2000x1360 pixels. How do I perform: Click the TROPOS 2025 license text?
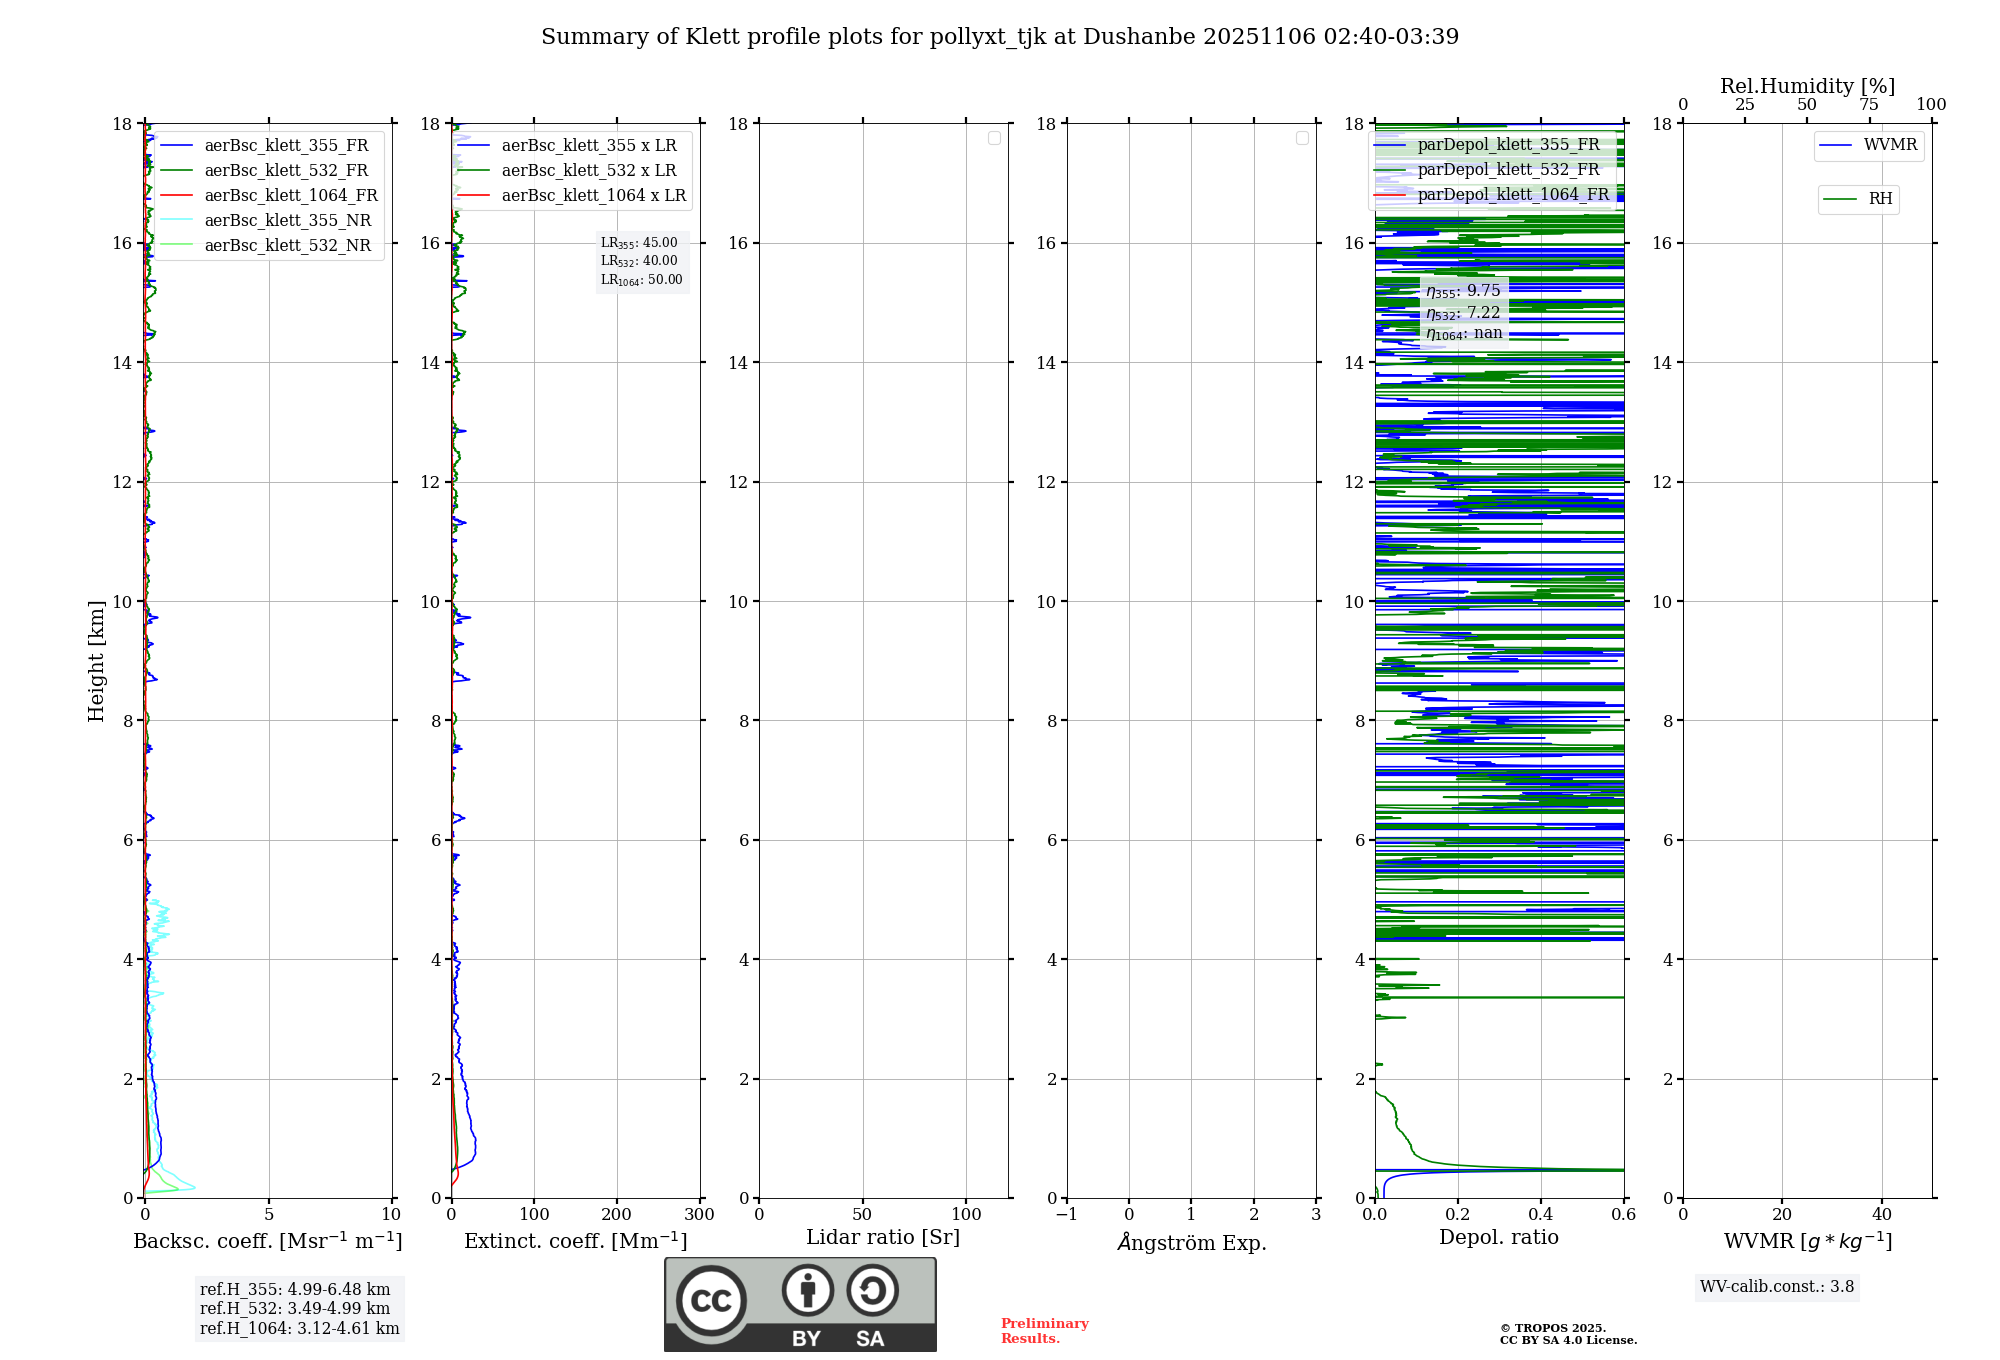click(1567, 1334)
